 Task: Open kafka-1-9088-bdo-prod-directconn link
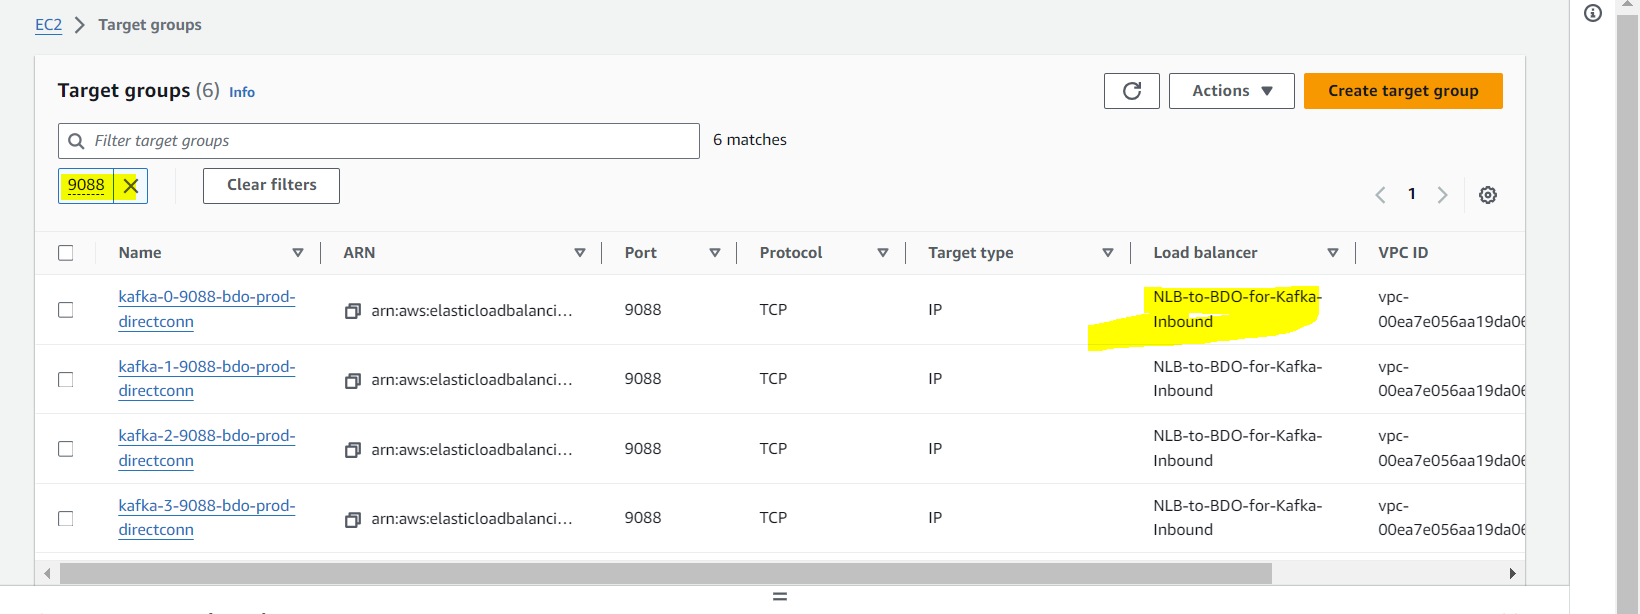tap(207, 379)
